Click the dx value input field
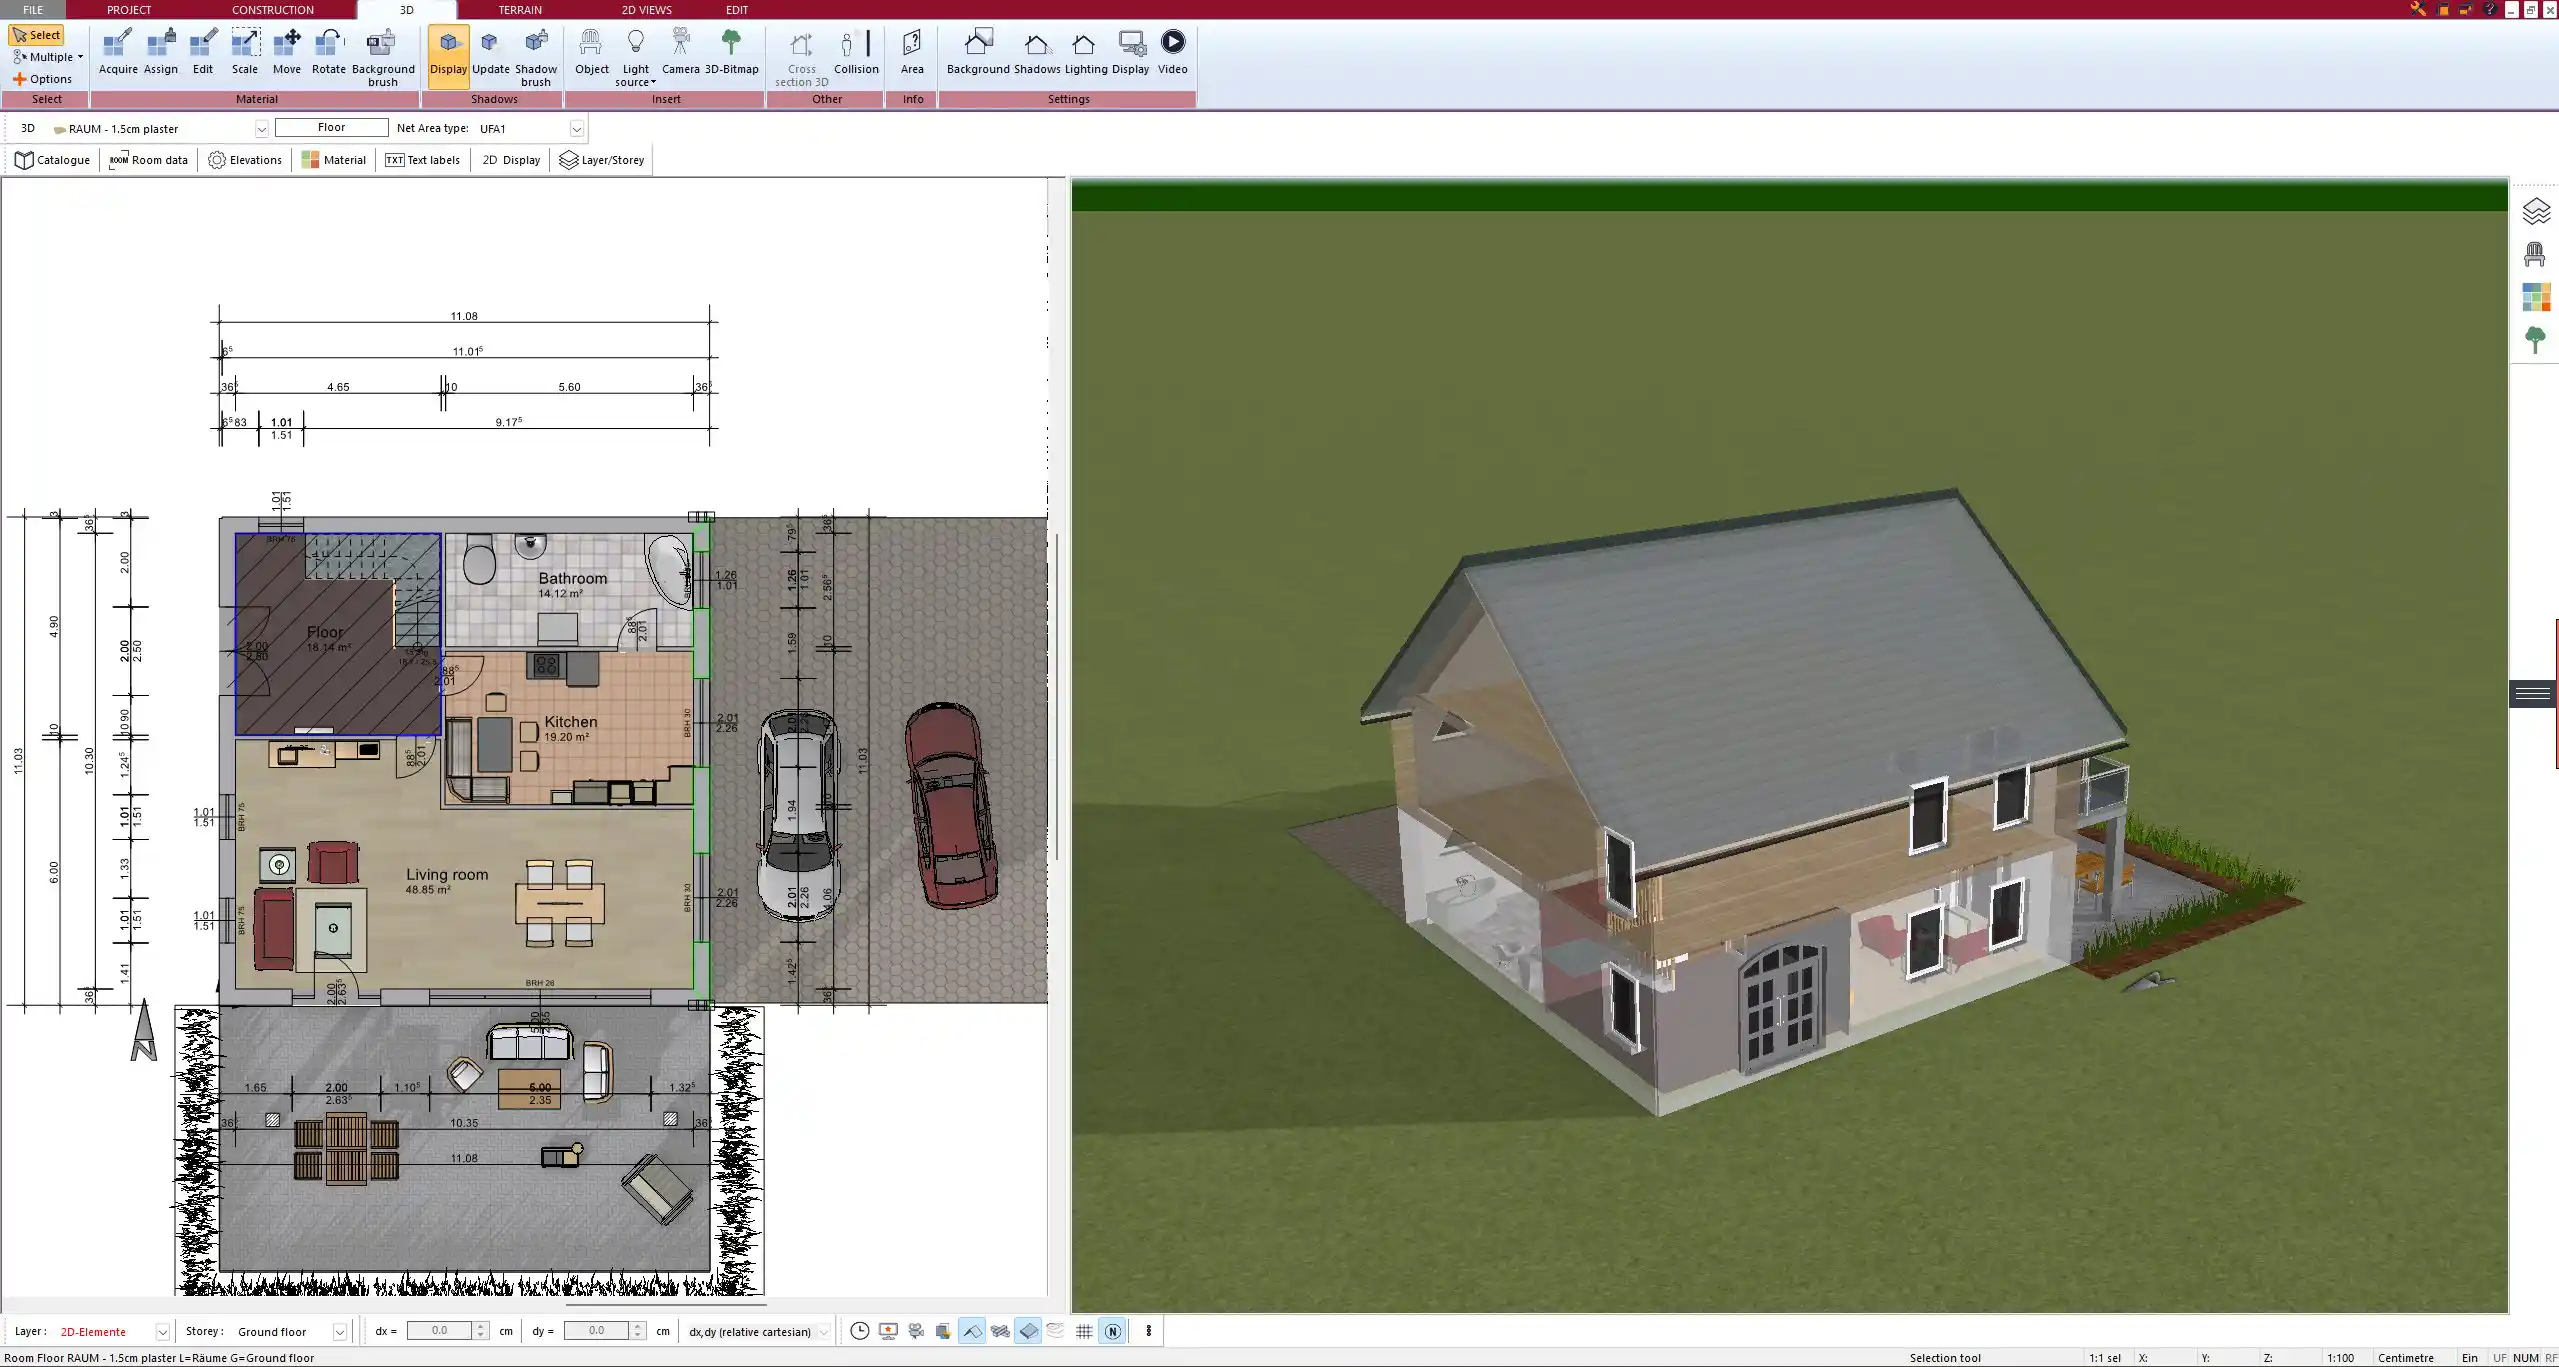 point(439,1331)
